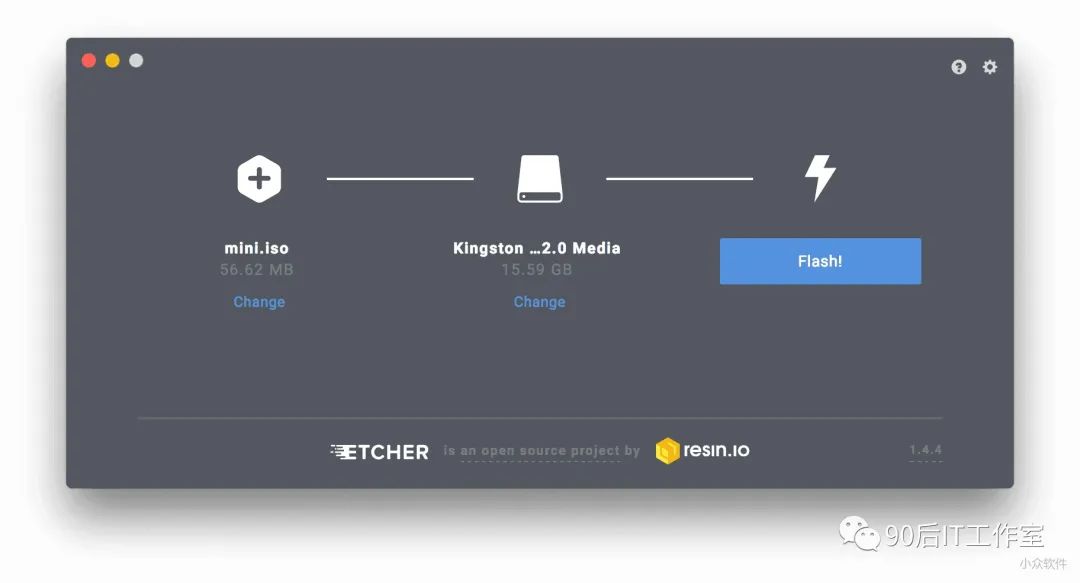Click the Etcher logo in the footer
The image size is (1080, 583).
click(380, 452)
